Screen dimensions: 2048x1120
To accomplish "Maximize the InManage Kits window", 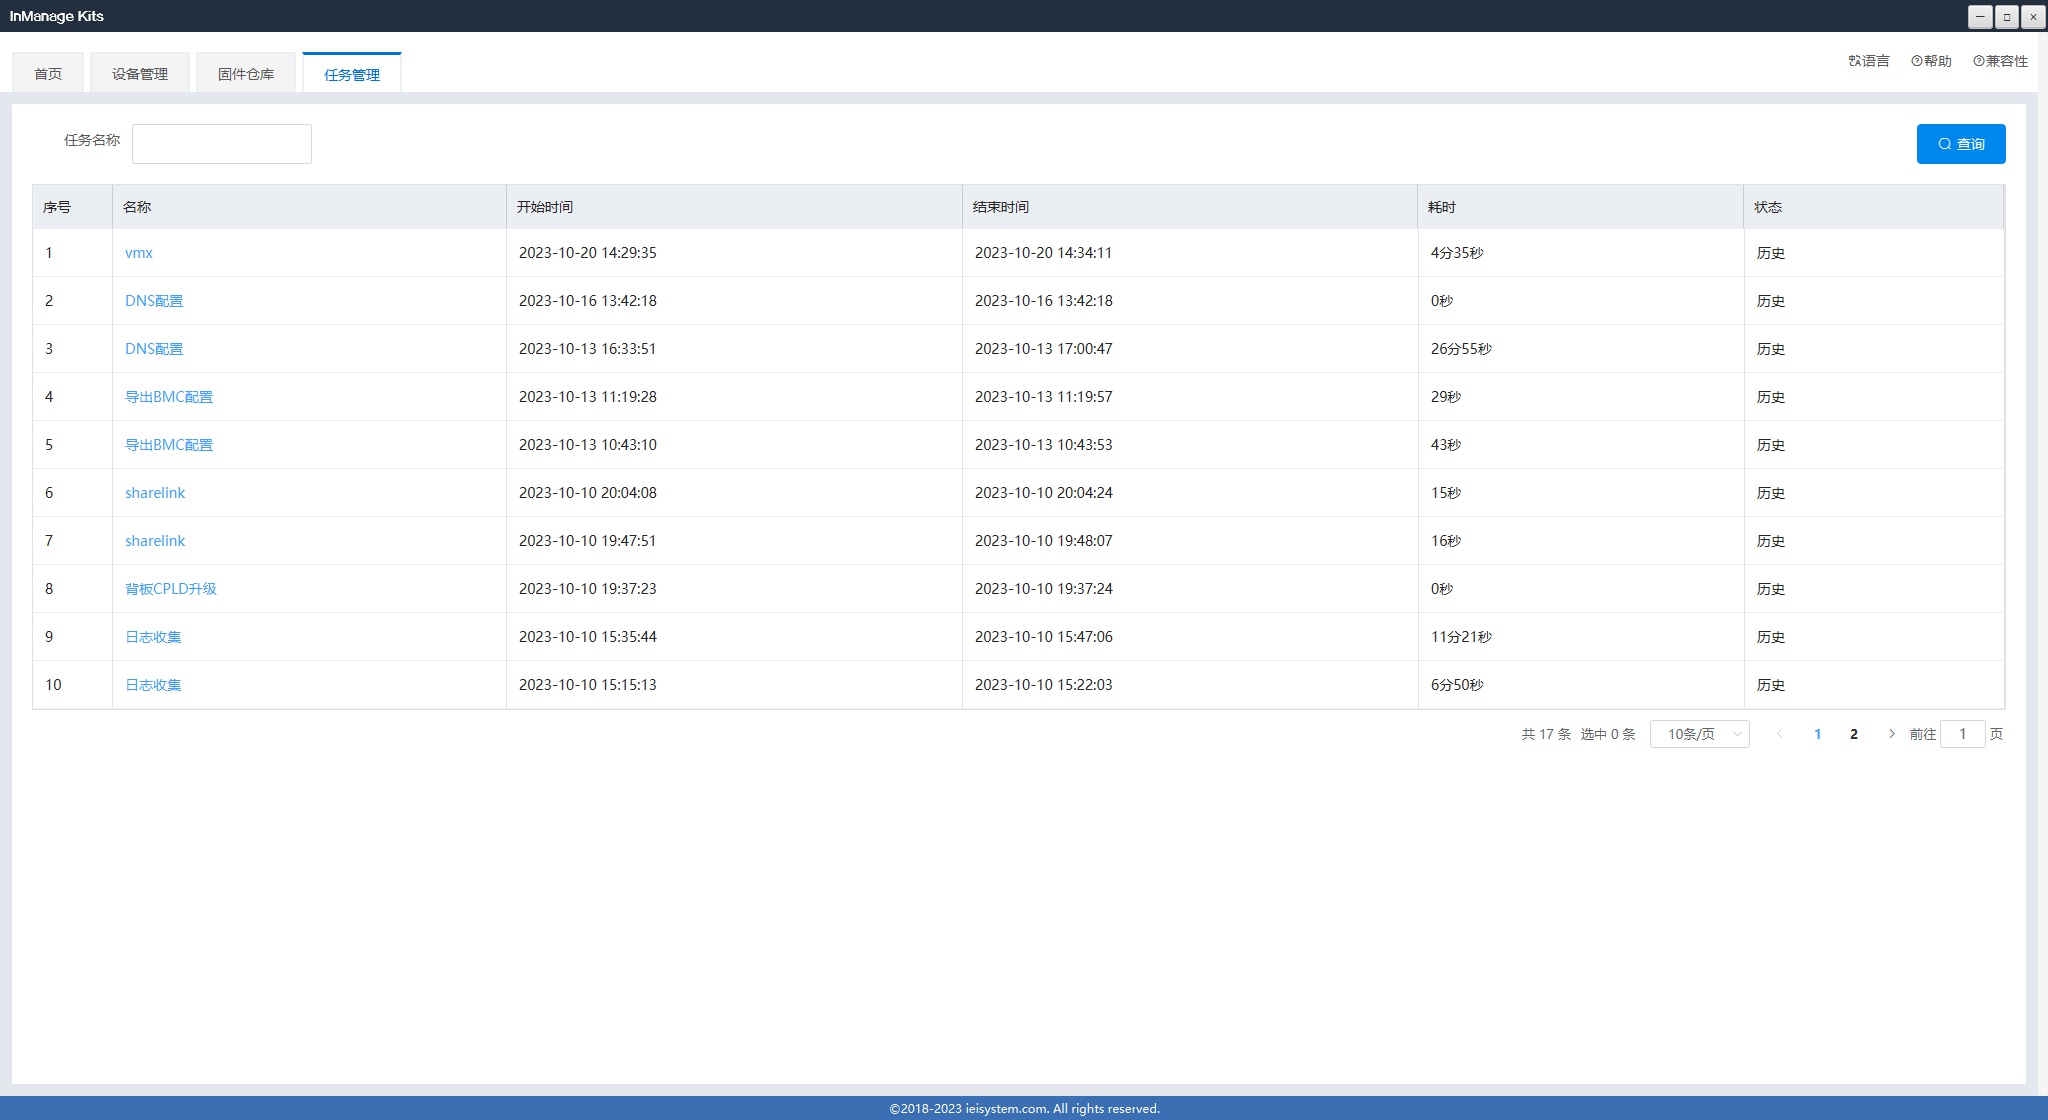I will 2006,17.
